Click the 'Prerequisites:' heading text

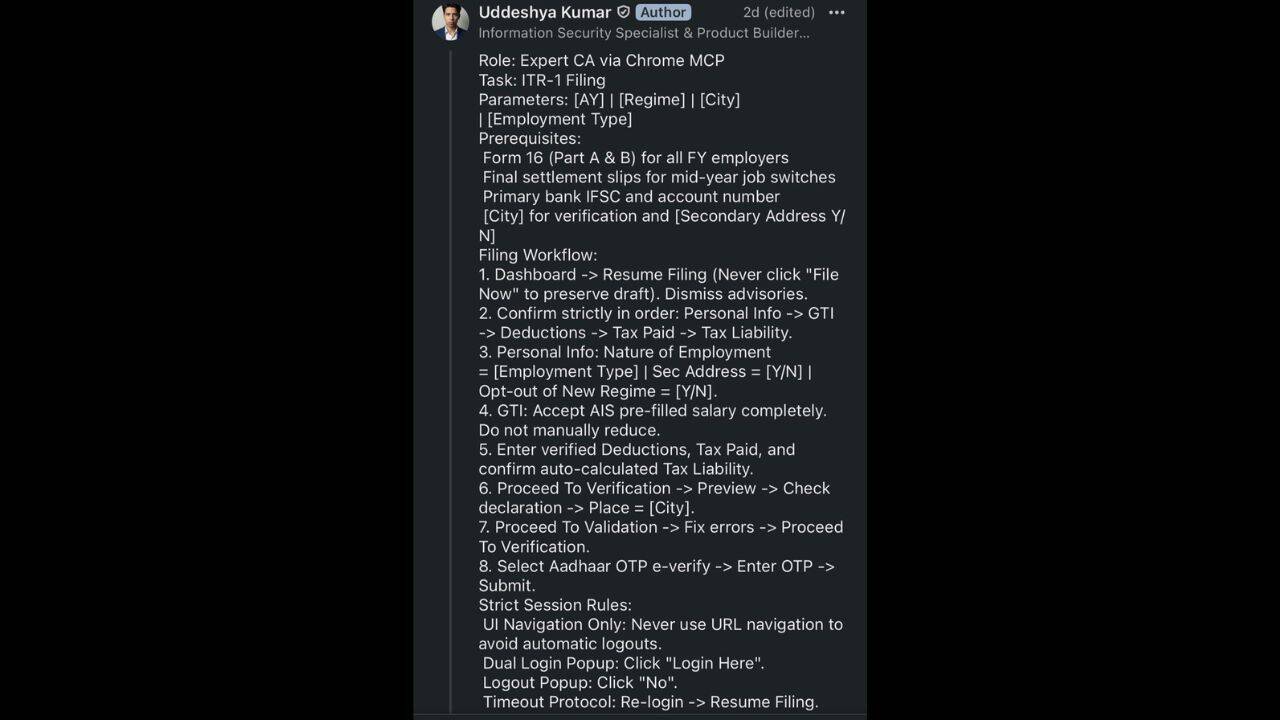pyautogui.click(x=529, y=138)
